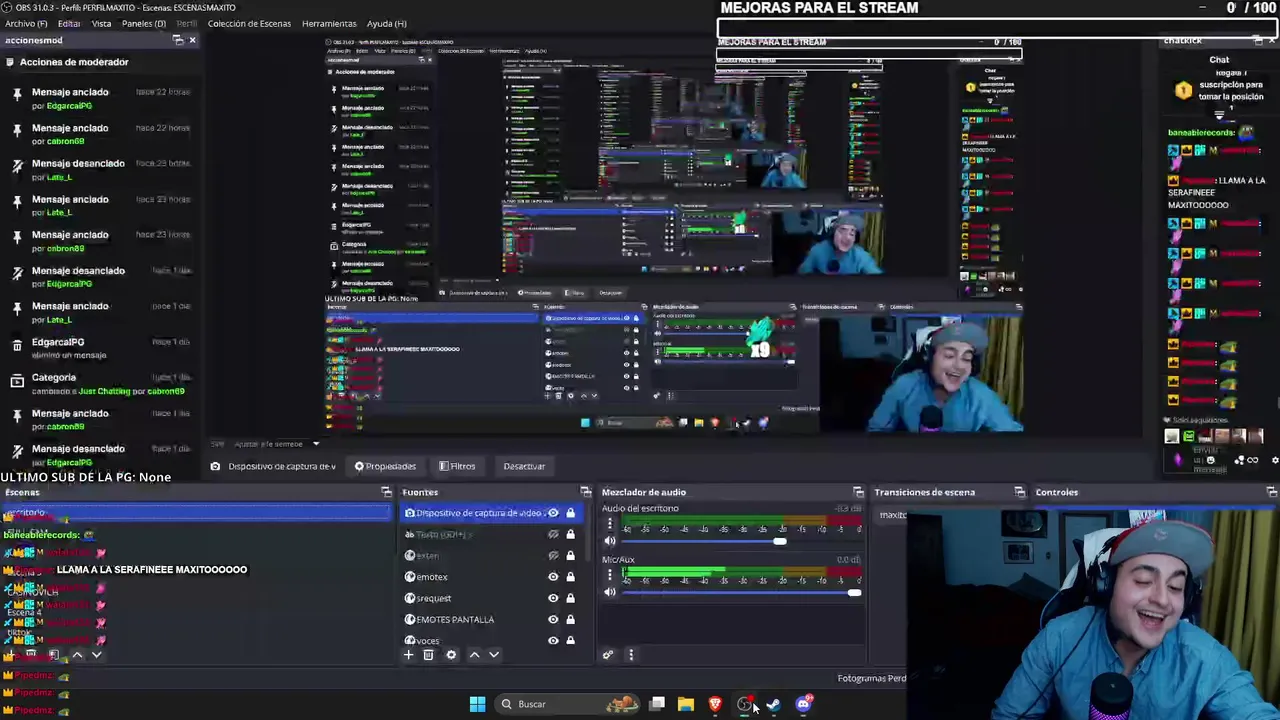
Task: Open the Vista menu
Action: pyautogui.click(x=102, y=23)
